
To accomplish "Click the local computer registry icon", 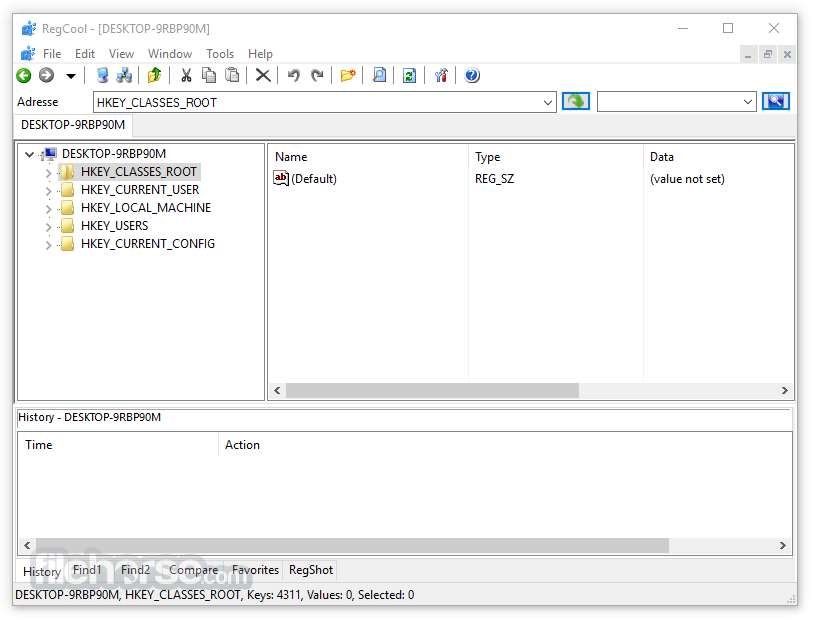I will pos(102,76).
